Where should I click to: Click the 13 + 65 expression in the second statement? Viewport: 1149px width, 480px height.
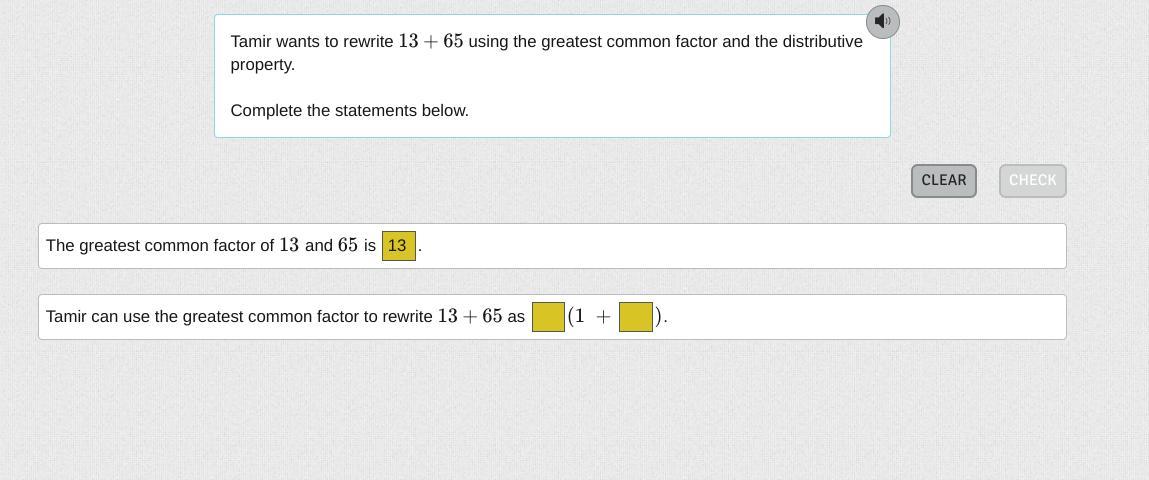(x=469, y=316)
